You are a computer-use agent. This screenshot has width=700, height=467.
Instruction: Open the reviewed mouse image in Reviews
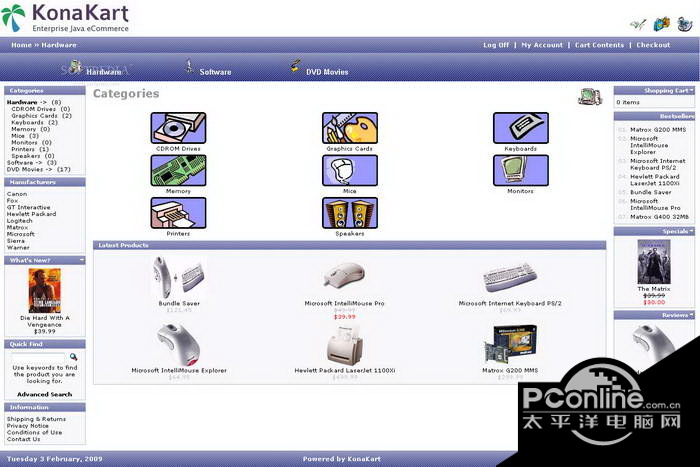654,343
